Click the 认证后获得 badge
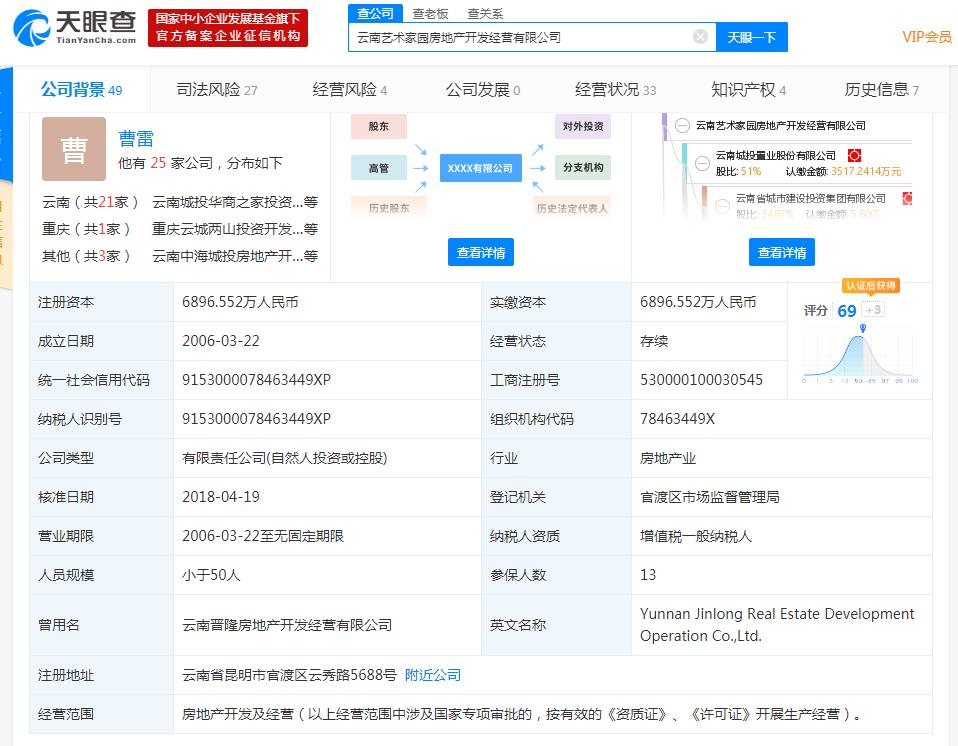Image resolution: width=958 pixels, height=746 pixels. [871, 286]
